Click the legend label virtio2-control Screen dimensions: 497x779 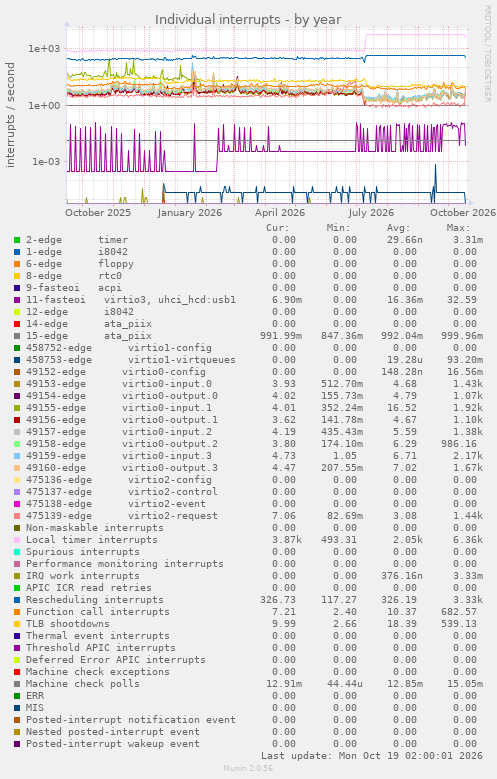pyautogui.click(x=173, y=492)
